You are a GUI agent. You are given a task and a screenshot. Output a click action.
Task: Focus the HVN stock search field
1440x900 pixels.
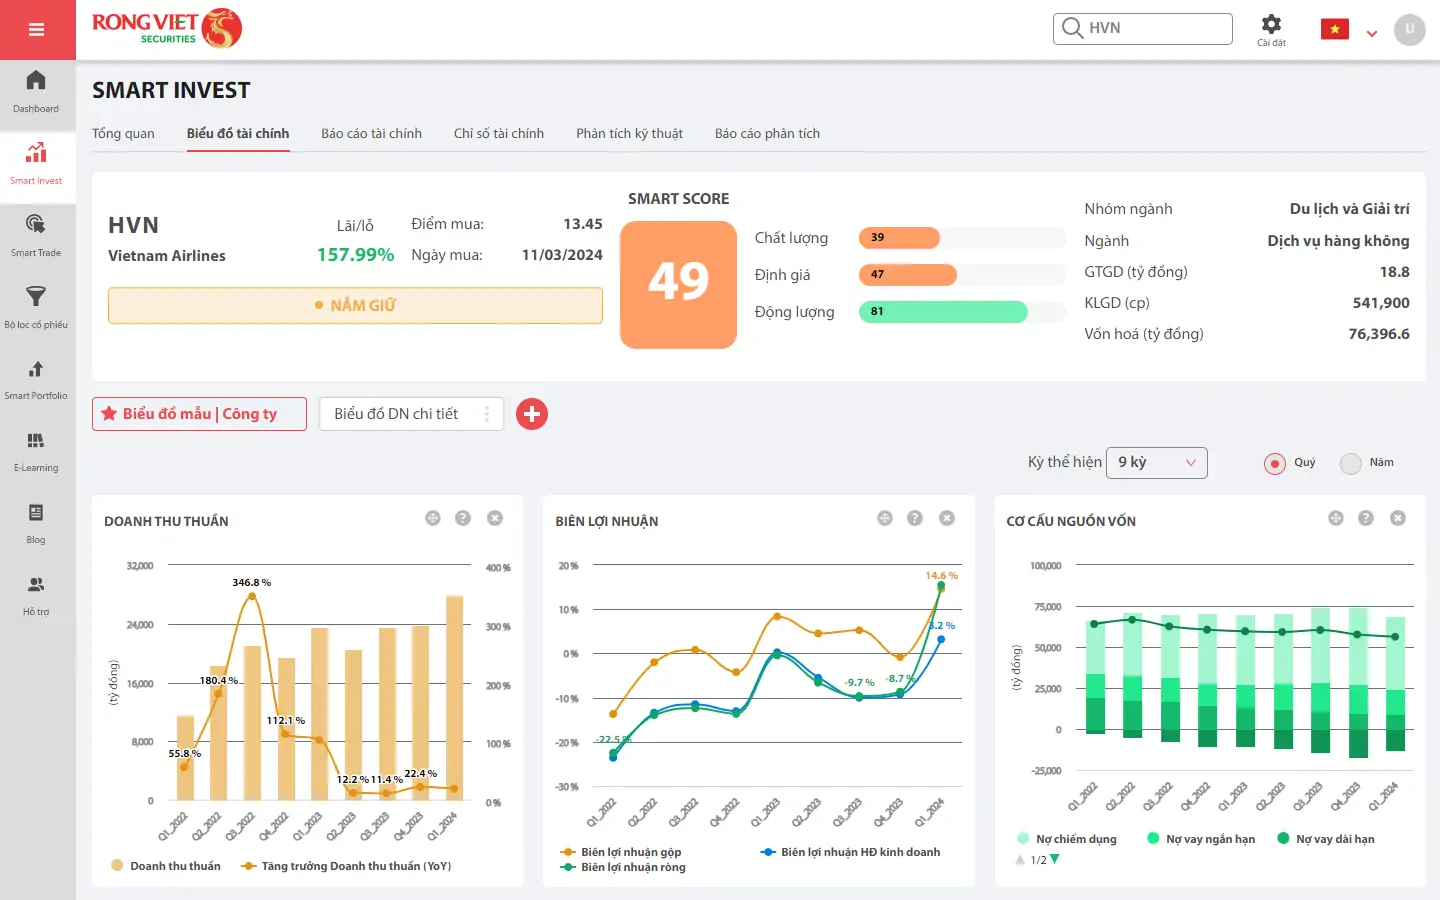coord(1142,28)
